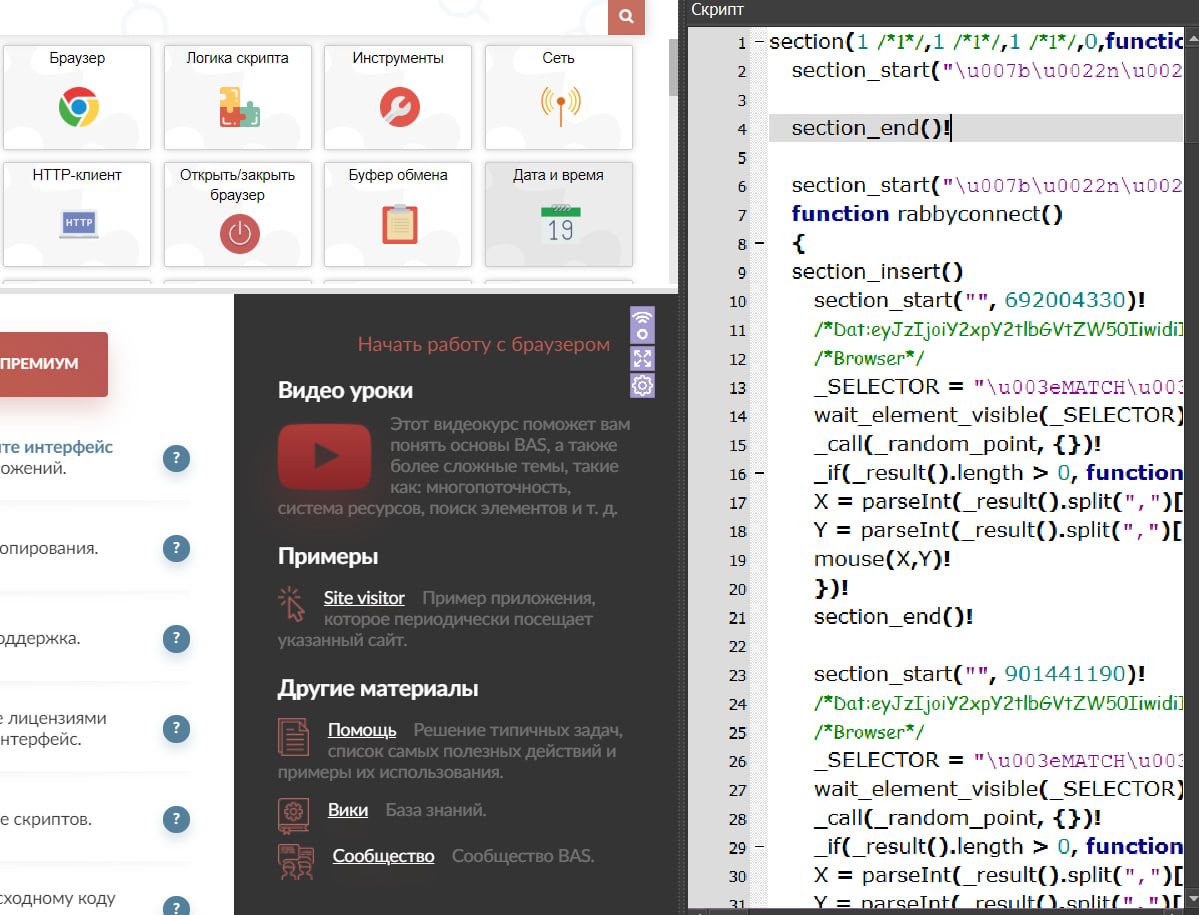The image size is (1199, 915).
Task: Collapse code fold marker on line 8
Action: 760,243
